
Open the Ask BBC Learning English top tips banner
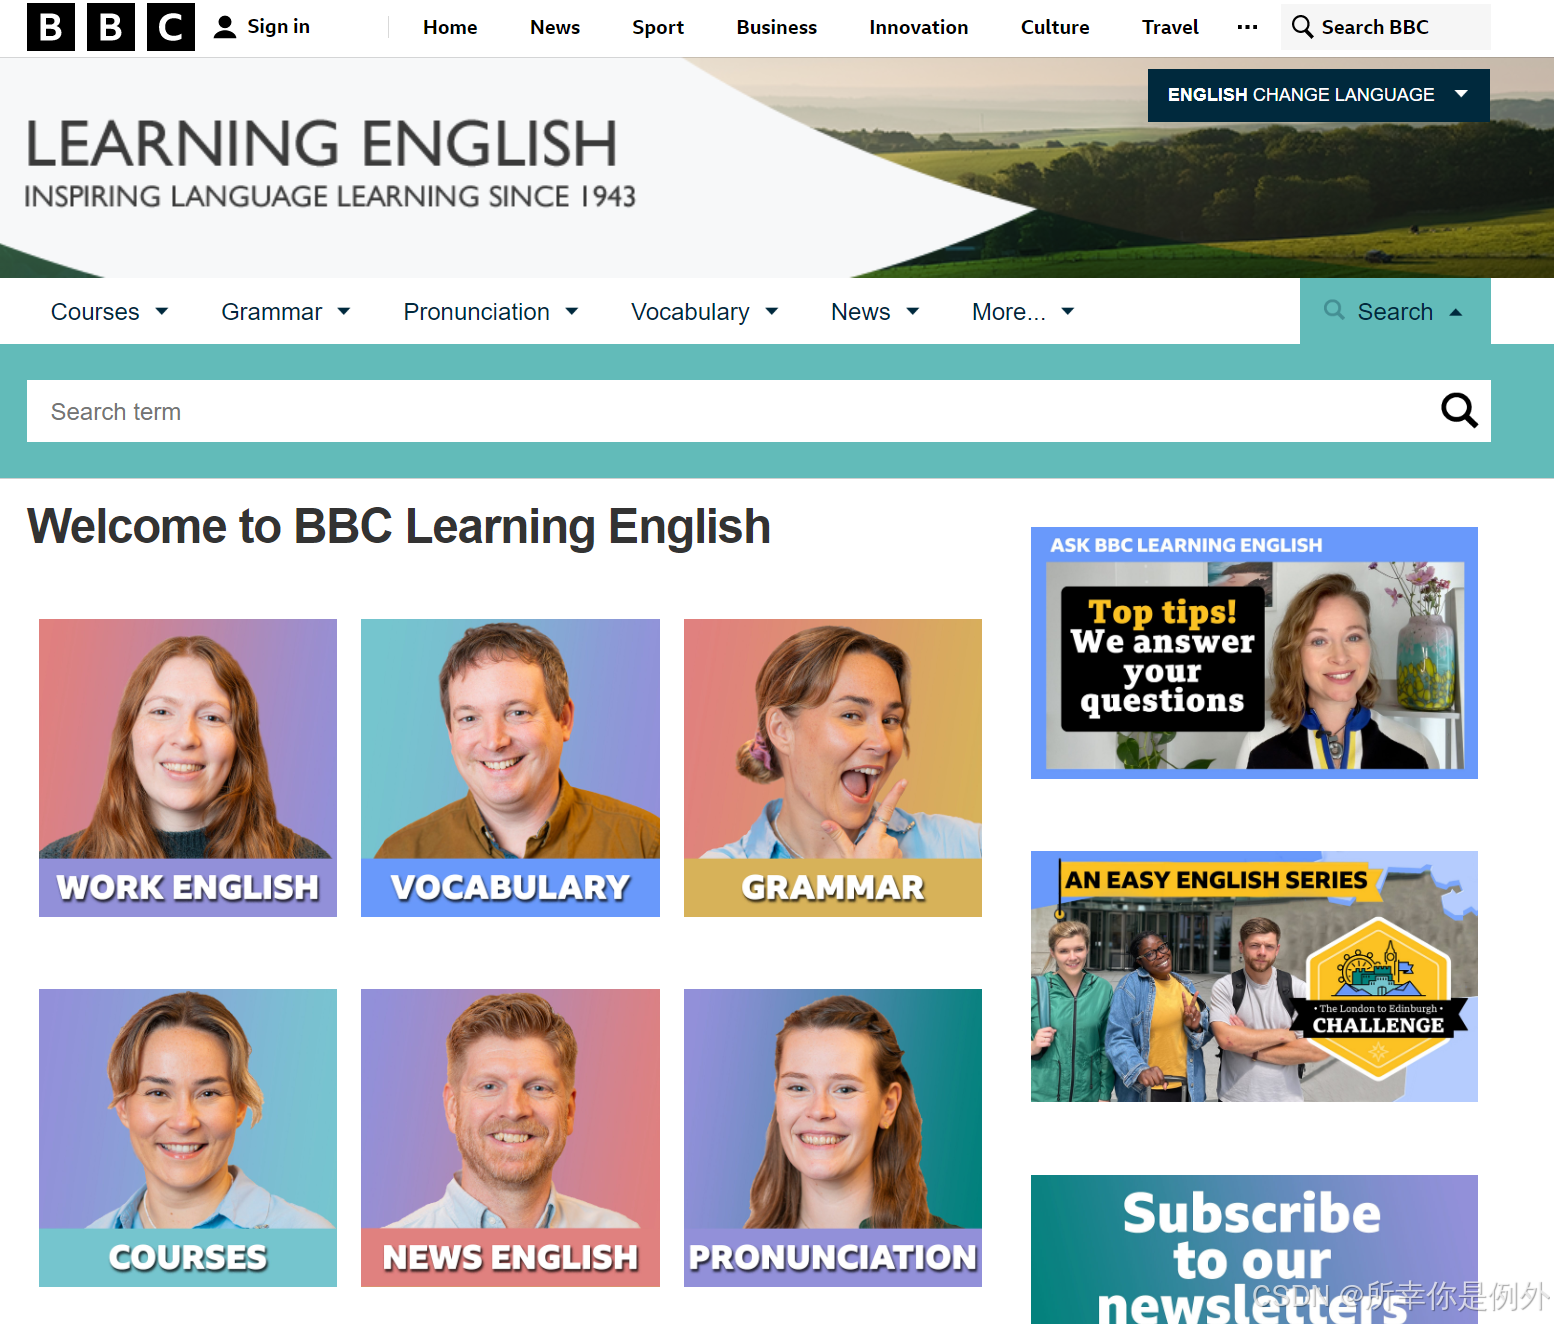[1254, 653]
